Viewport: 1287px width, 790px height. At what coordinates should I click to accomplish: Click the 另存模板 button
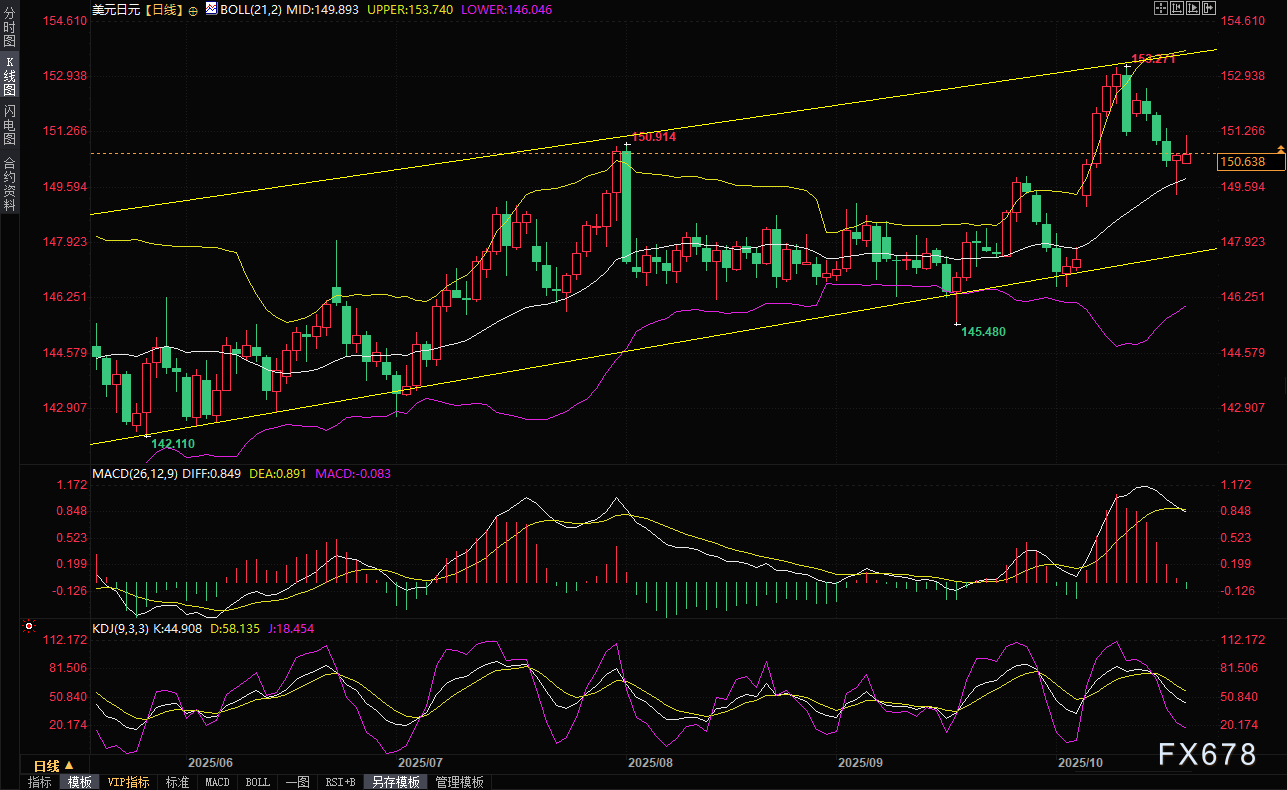click(396, 782)
